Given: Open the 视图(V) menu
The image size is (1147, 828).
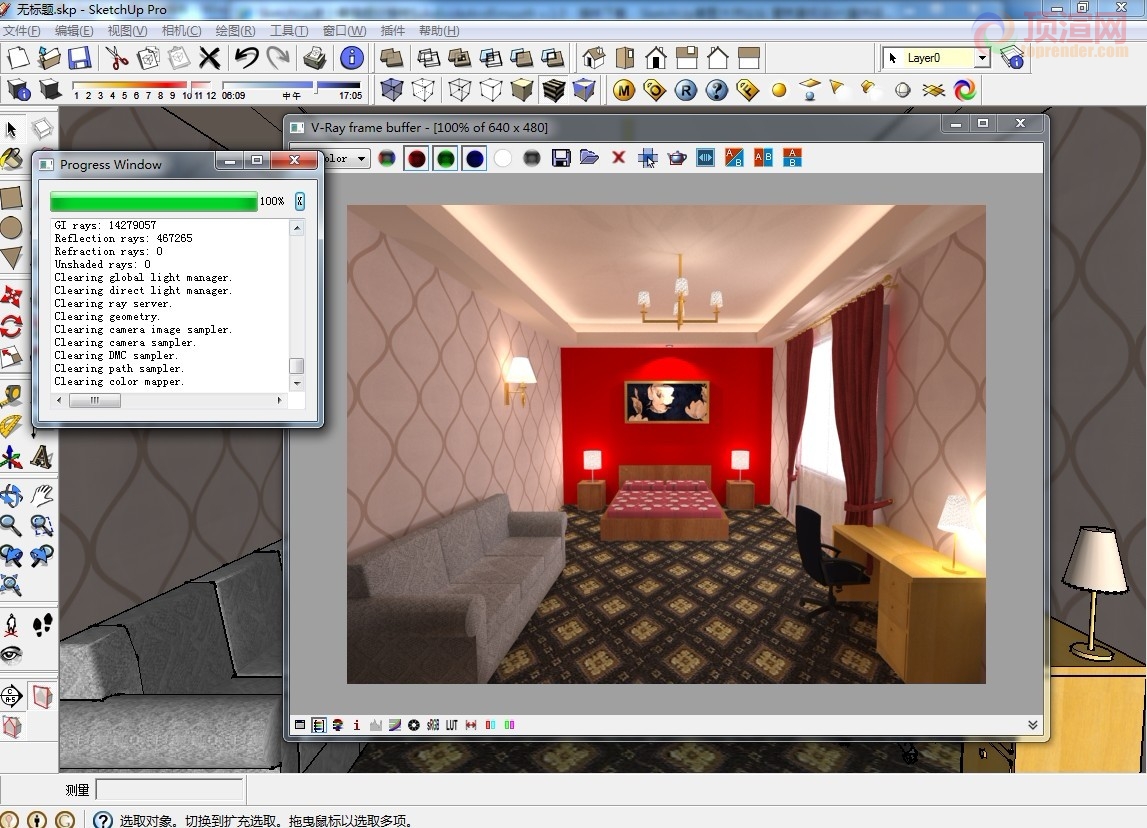Looking at the screenshot, I should [x=127, y=31].
